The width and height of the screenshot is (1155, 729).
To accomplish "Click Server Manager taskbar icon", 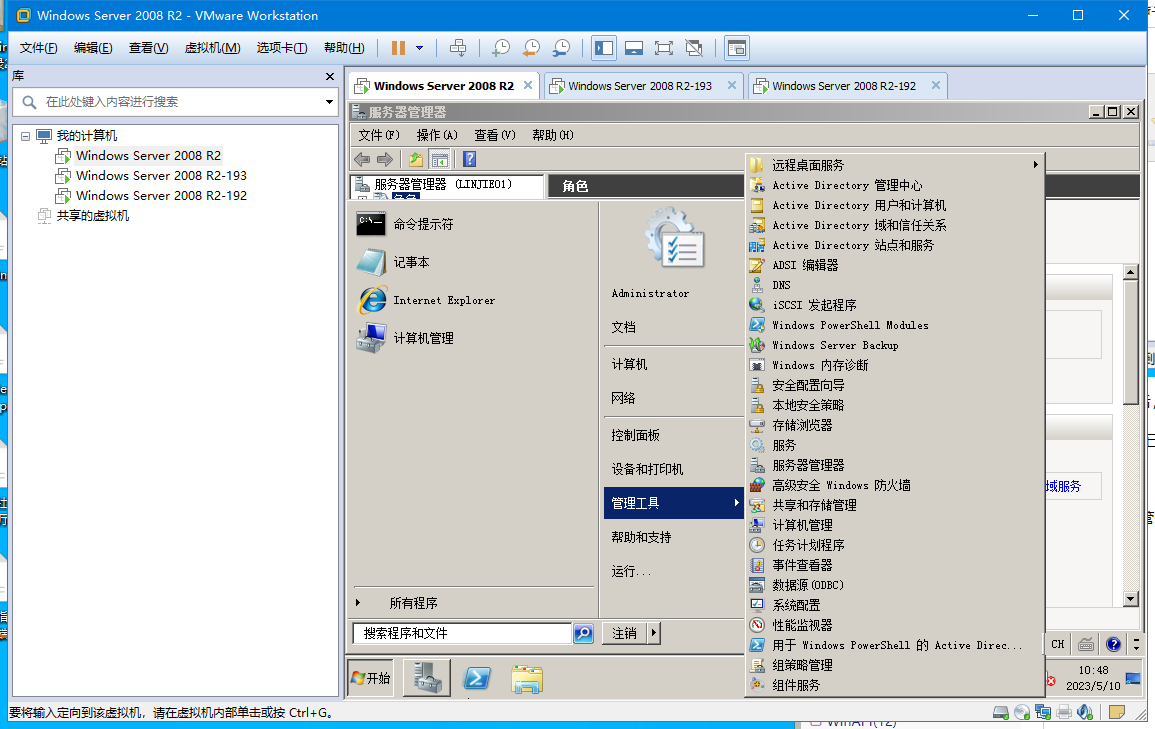I will pyautogui.click(x=427, y=677).
